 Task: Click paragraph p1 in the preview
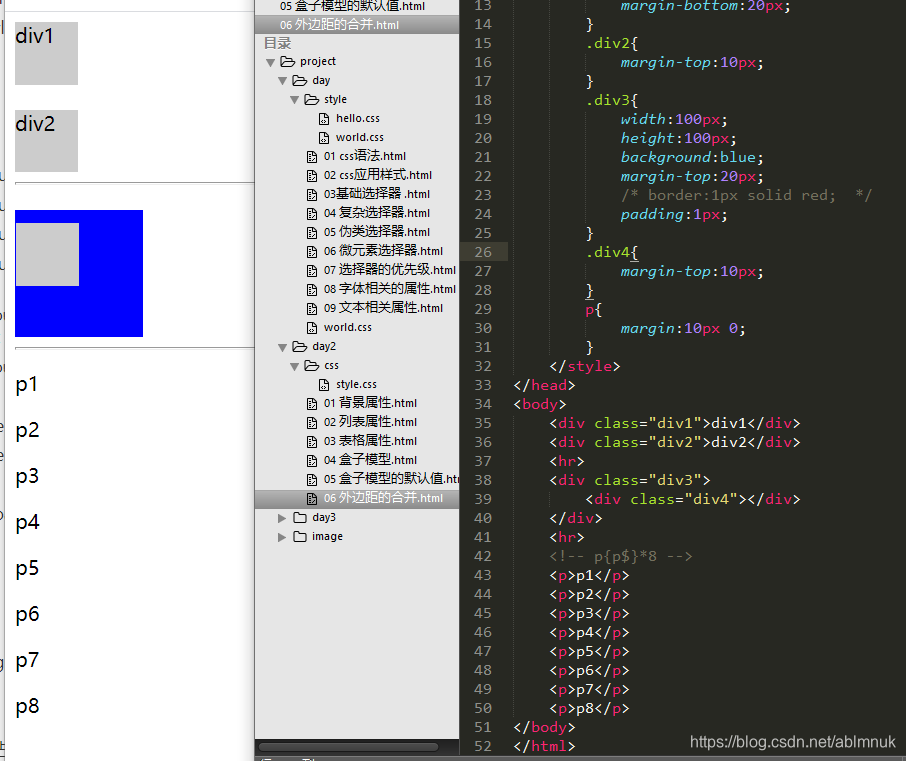coord(27,384)
